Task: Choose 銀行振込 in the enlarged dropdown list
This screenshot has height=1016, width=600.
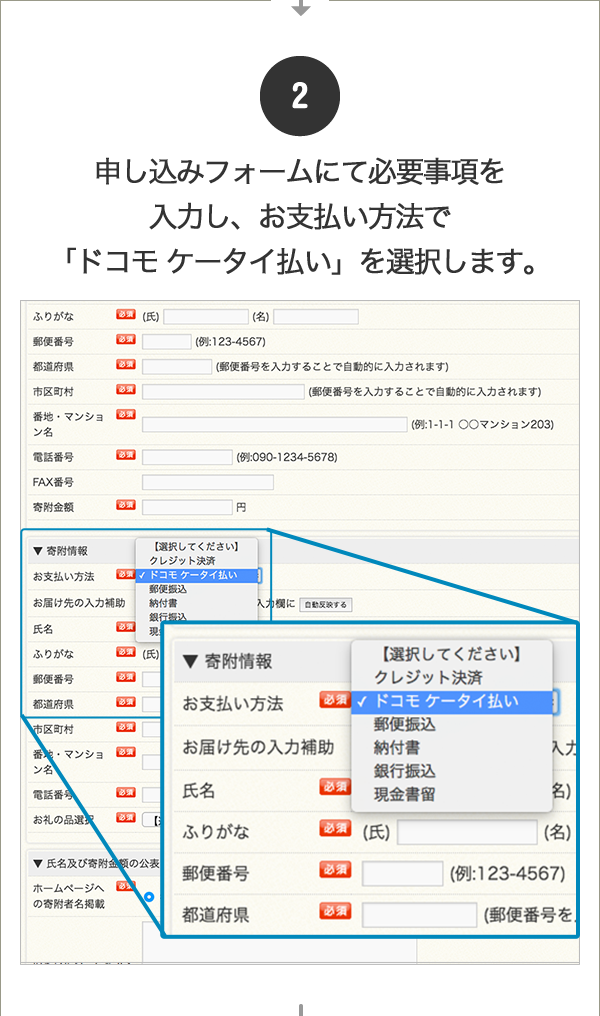Action: pos(404,771)
